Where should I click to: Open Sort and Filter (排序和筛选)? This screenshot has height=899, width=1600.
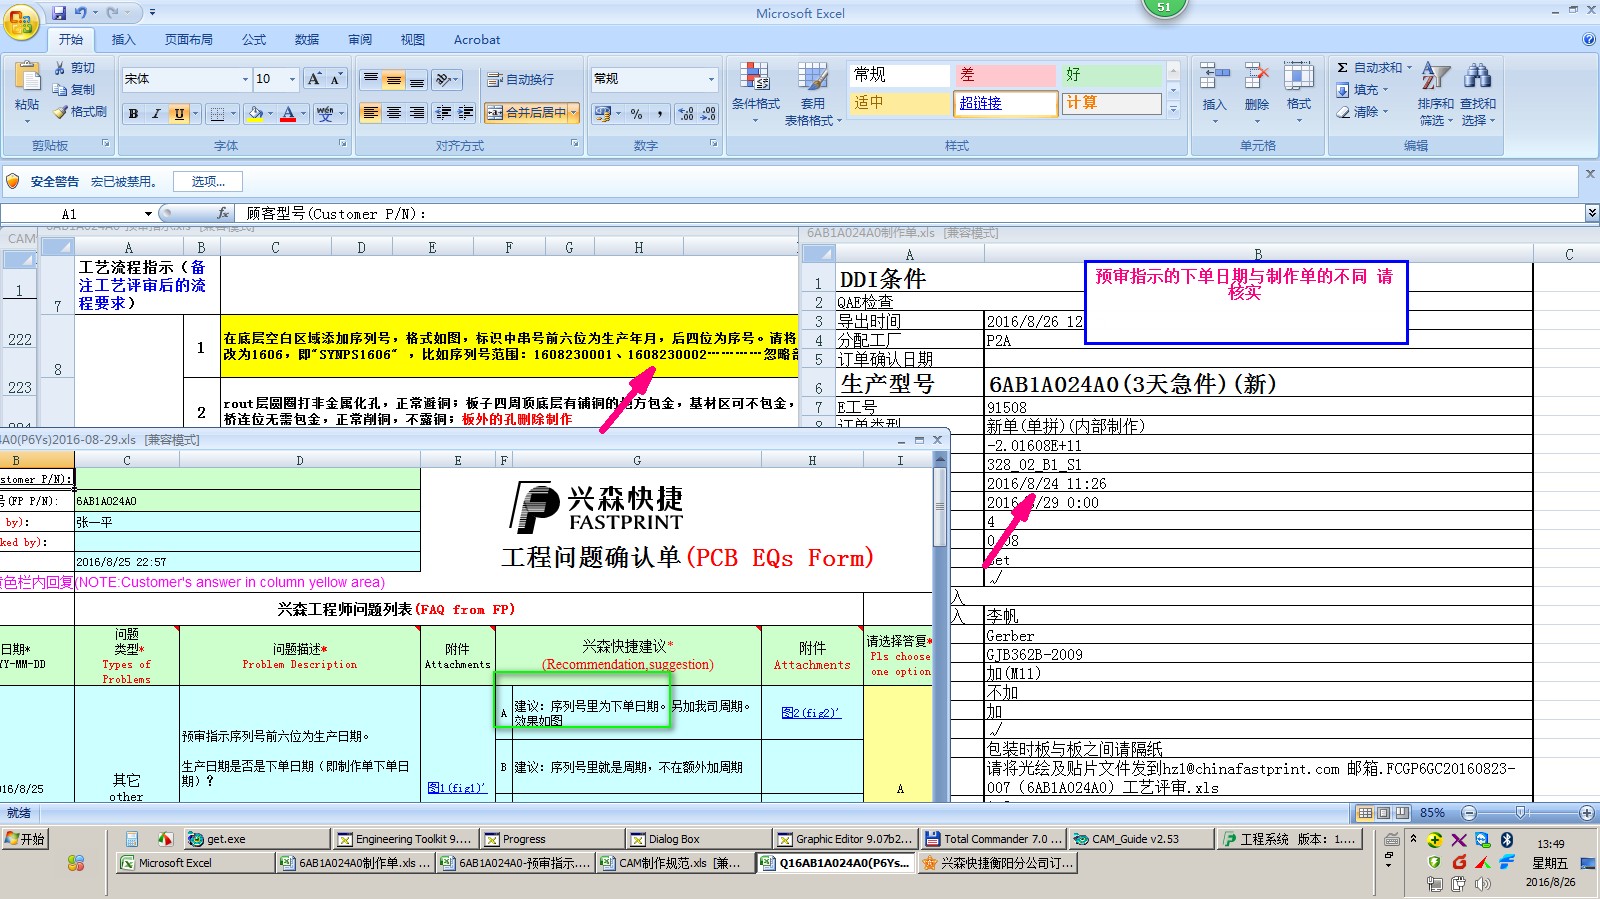[x=1436, y=93]
